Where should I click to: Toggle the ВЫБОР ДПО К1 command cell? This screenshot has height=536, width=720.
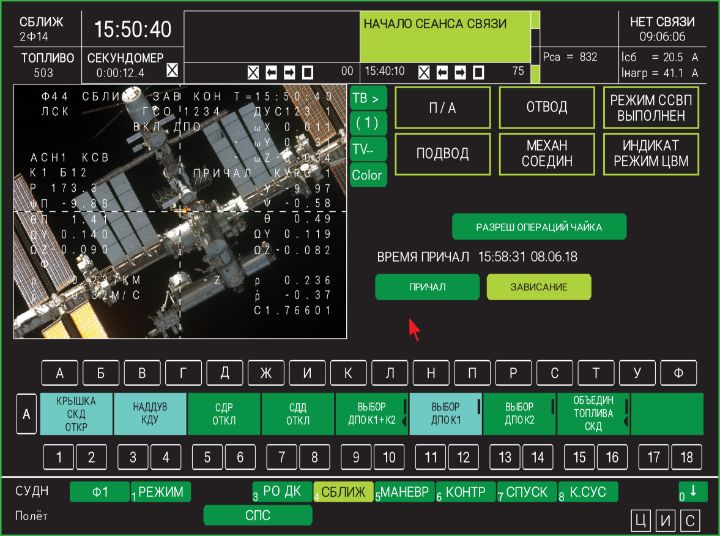pos(446,414)
